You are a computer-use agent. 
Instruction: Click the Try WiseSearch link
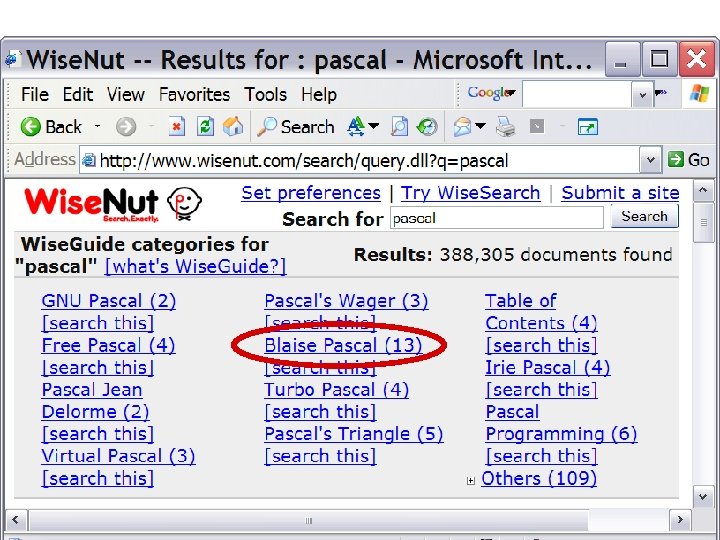(x=470, y=193)
